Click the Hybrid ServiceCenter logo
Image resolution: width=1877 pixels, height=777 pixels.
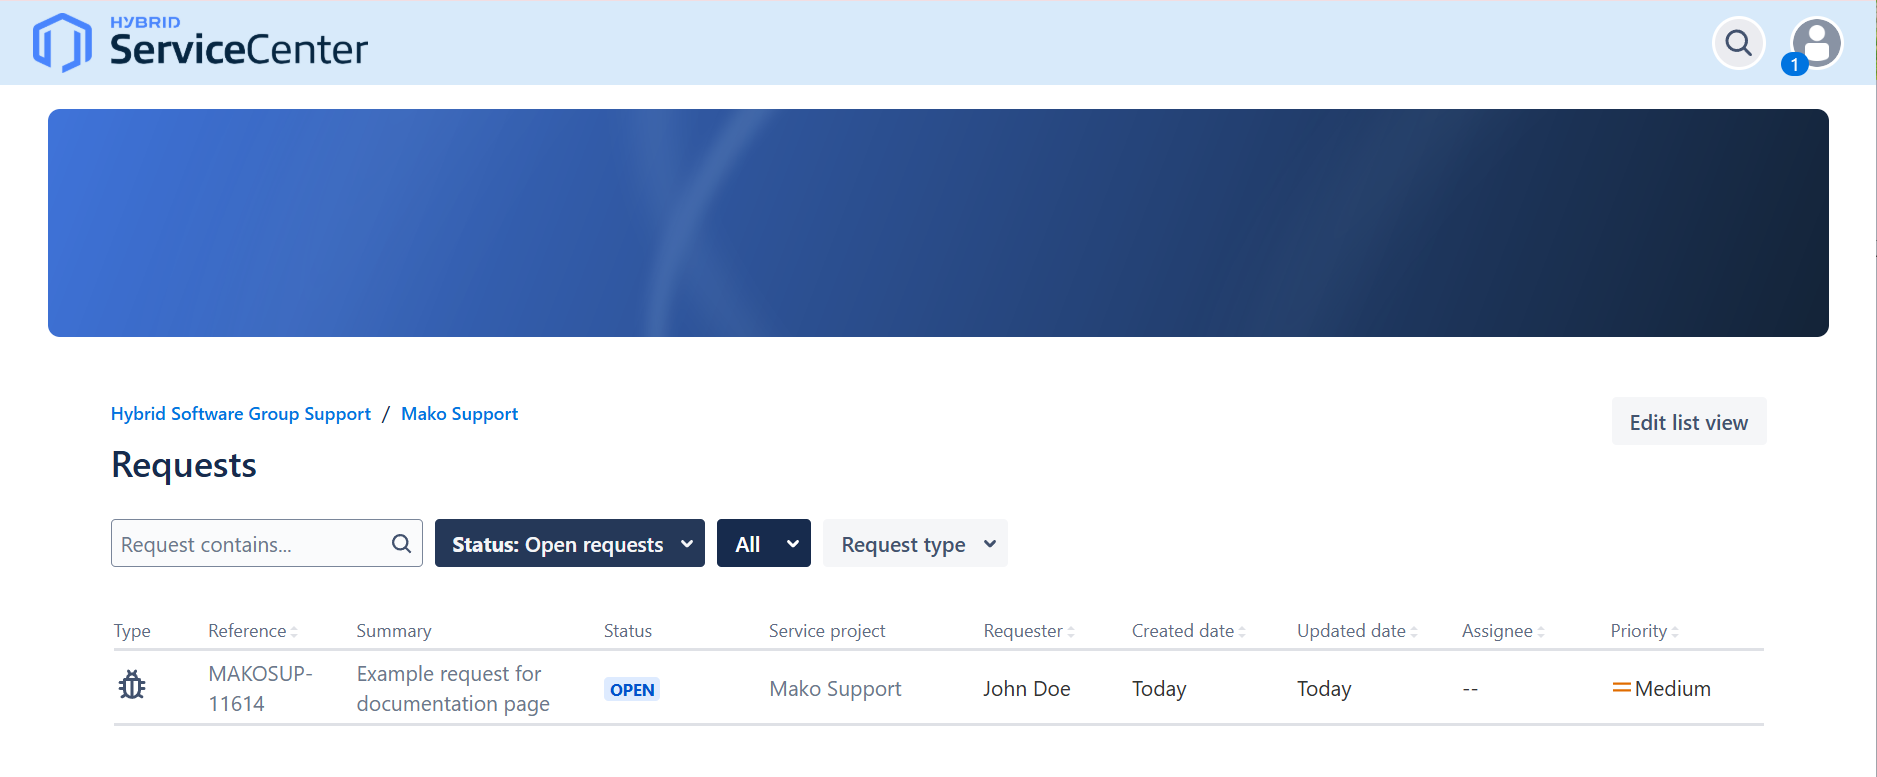pos(200,43)
